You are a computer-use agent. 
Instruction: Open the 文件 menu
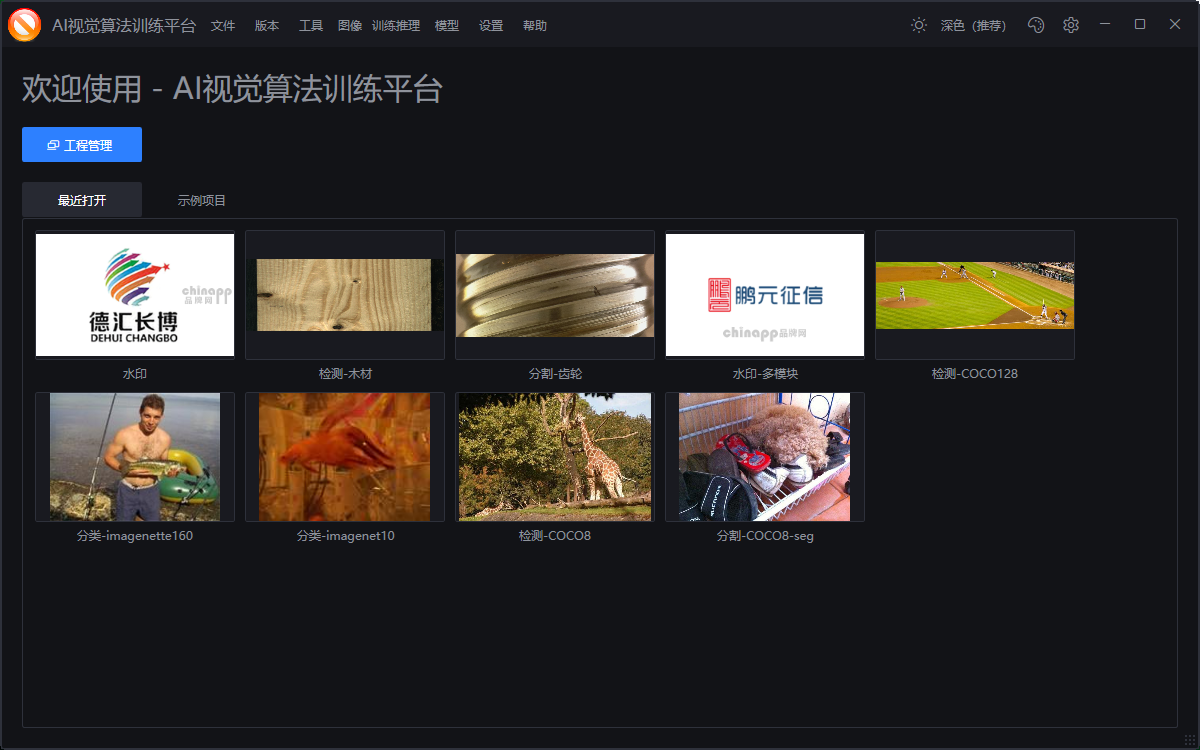(223, 26)
